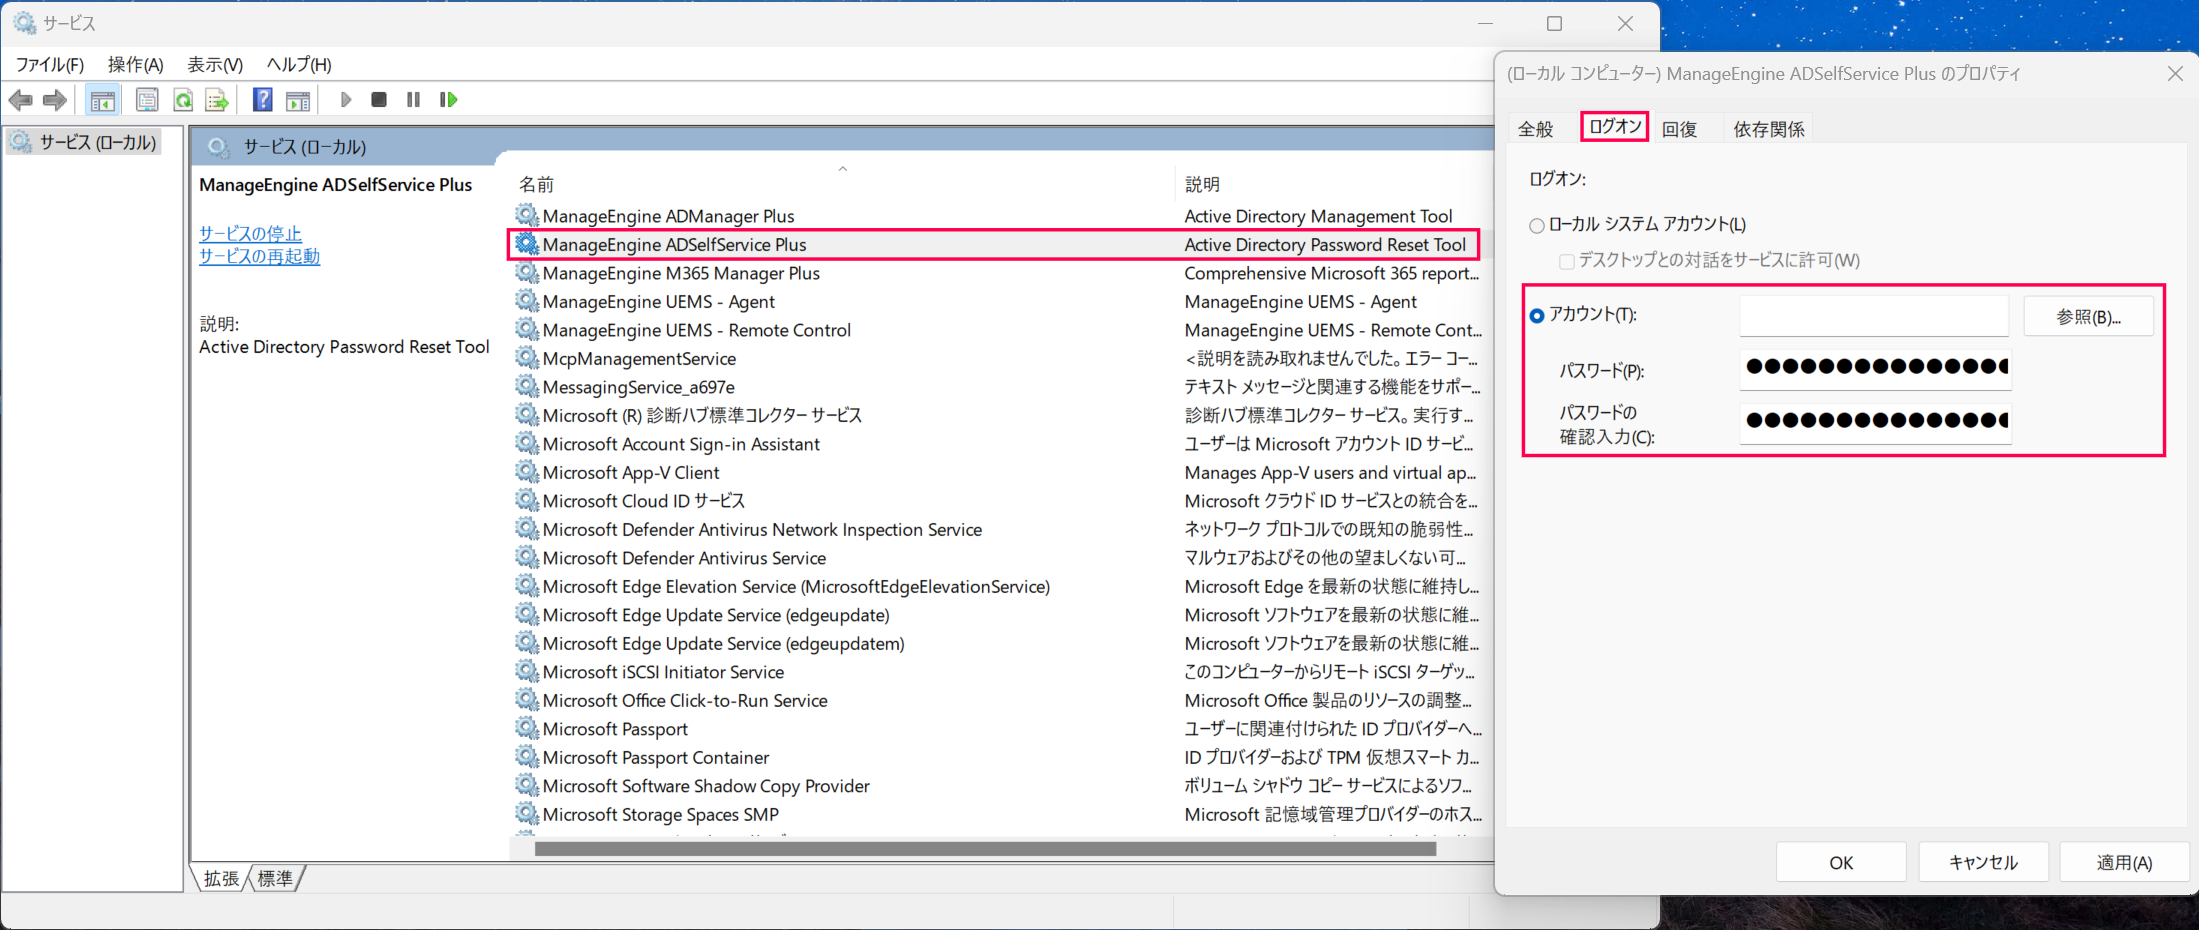Select the 拡張 view tab
The width and height of the screenshot is (2199, 930).
click(221, 878)
